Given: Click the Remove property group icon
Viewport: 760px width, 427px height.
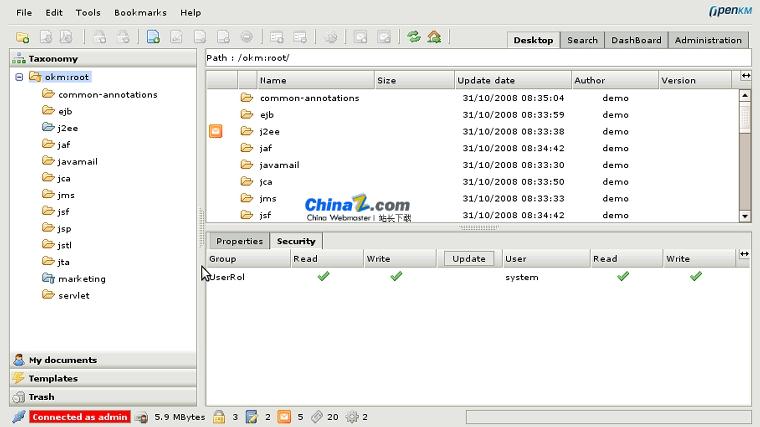Looking at the screenshot, I should coord(300,37).
